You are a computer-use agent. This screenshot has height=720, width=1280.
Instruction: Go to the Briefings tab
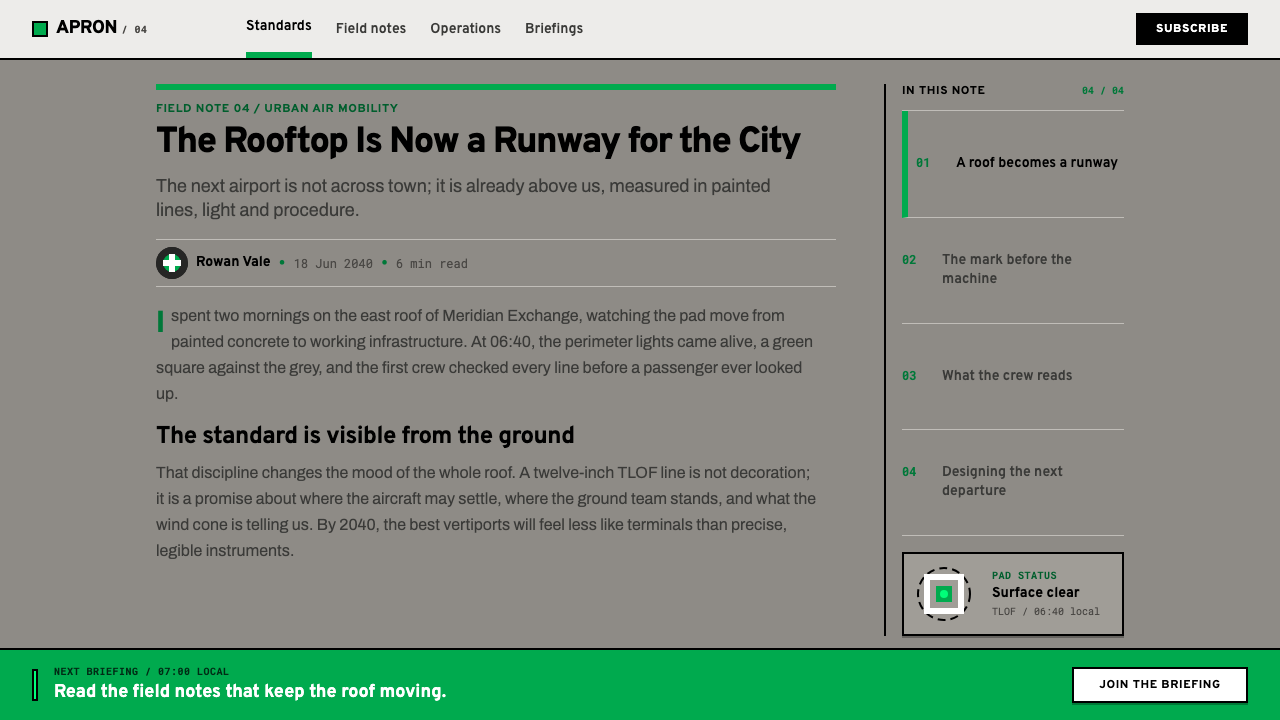(554, 28)
